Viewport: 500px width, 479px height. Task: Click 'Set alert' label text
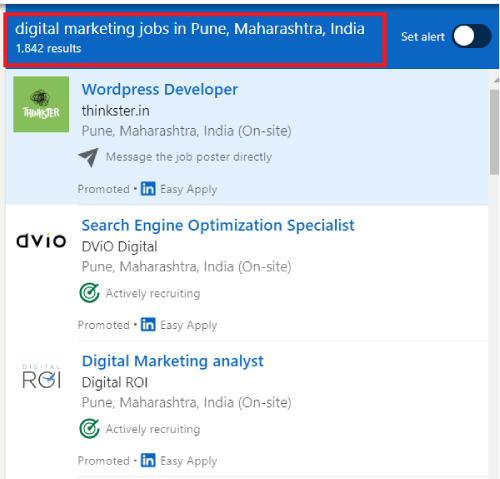[x=423, y=37]
